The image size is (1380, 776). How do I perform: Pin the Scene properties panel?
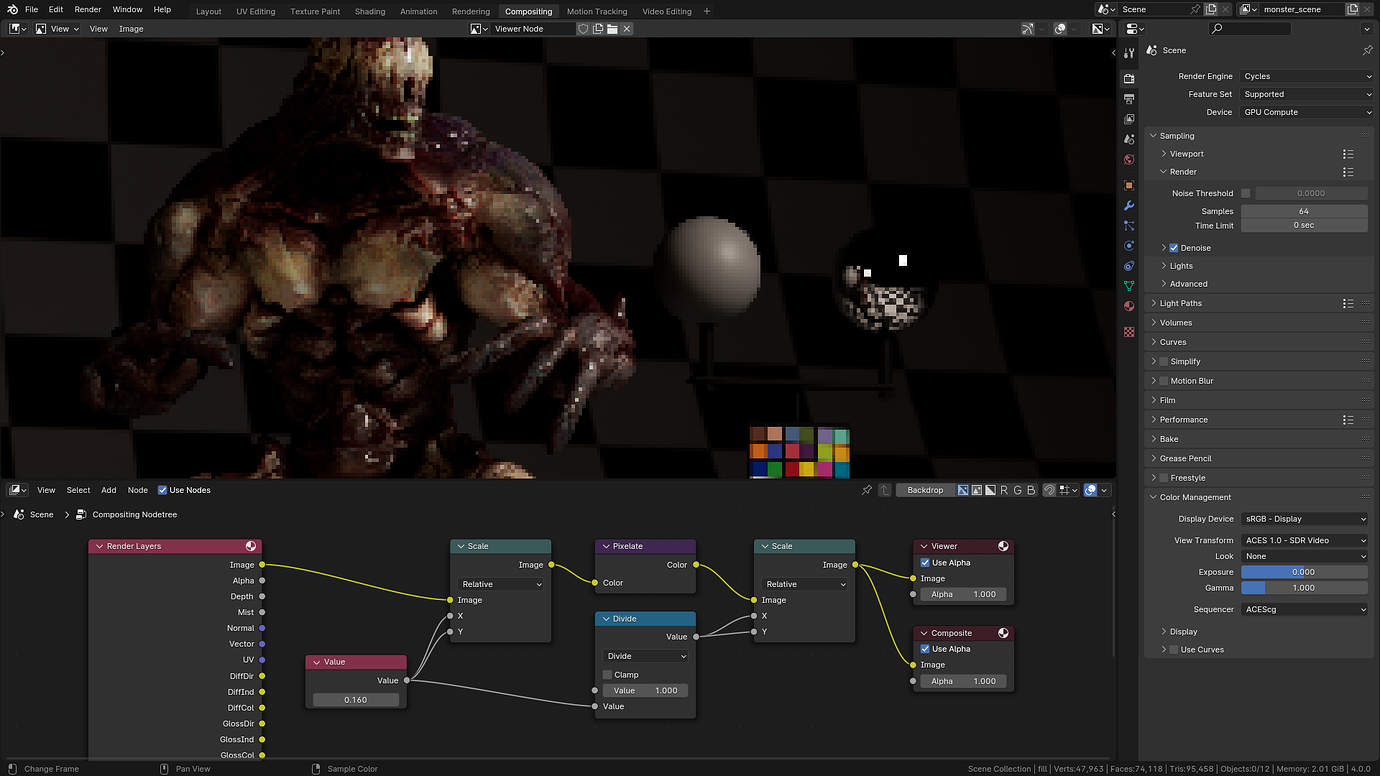(1367, 50)
